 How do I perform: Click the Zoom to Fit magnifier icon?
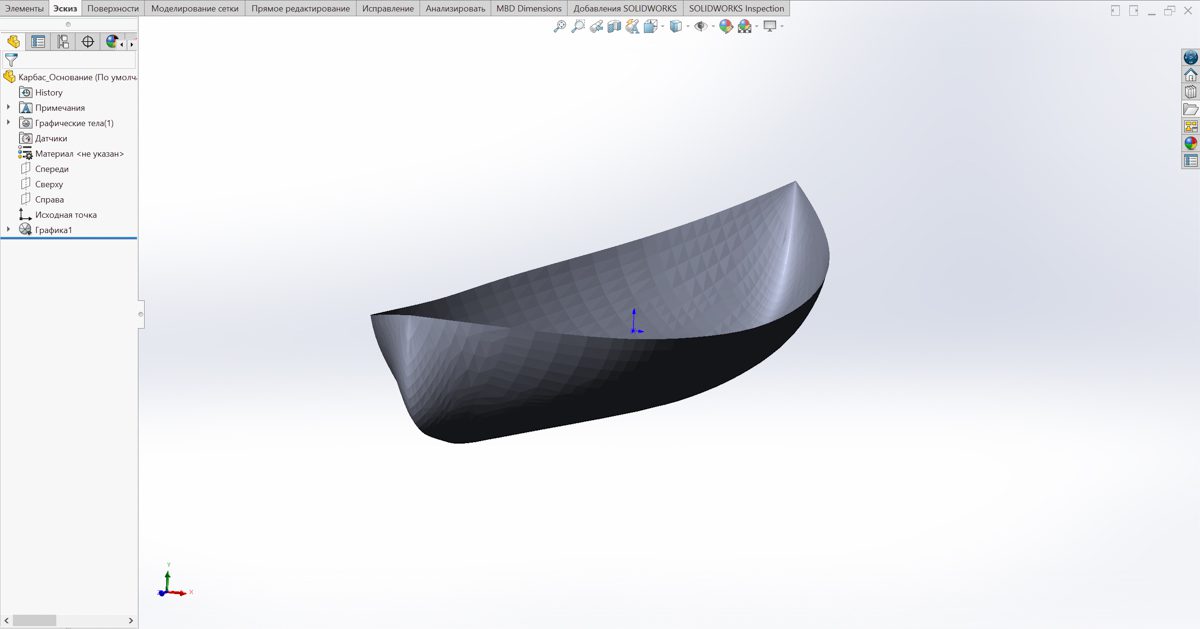coord(560,27)
